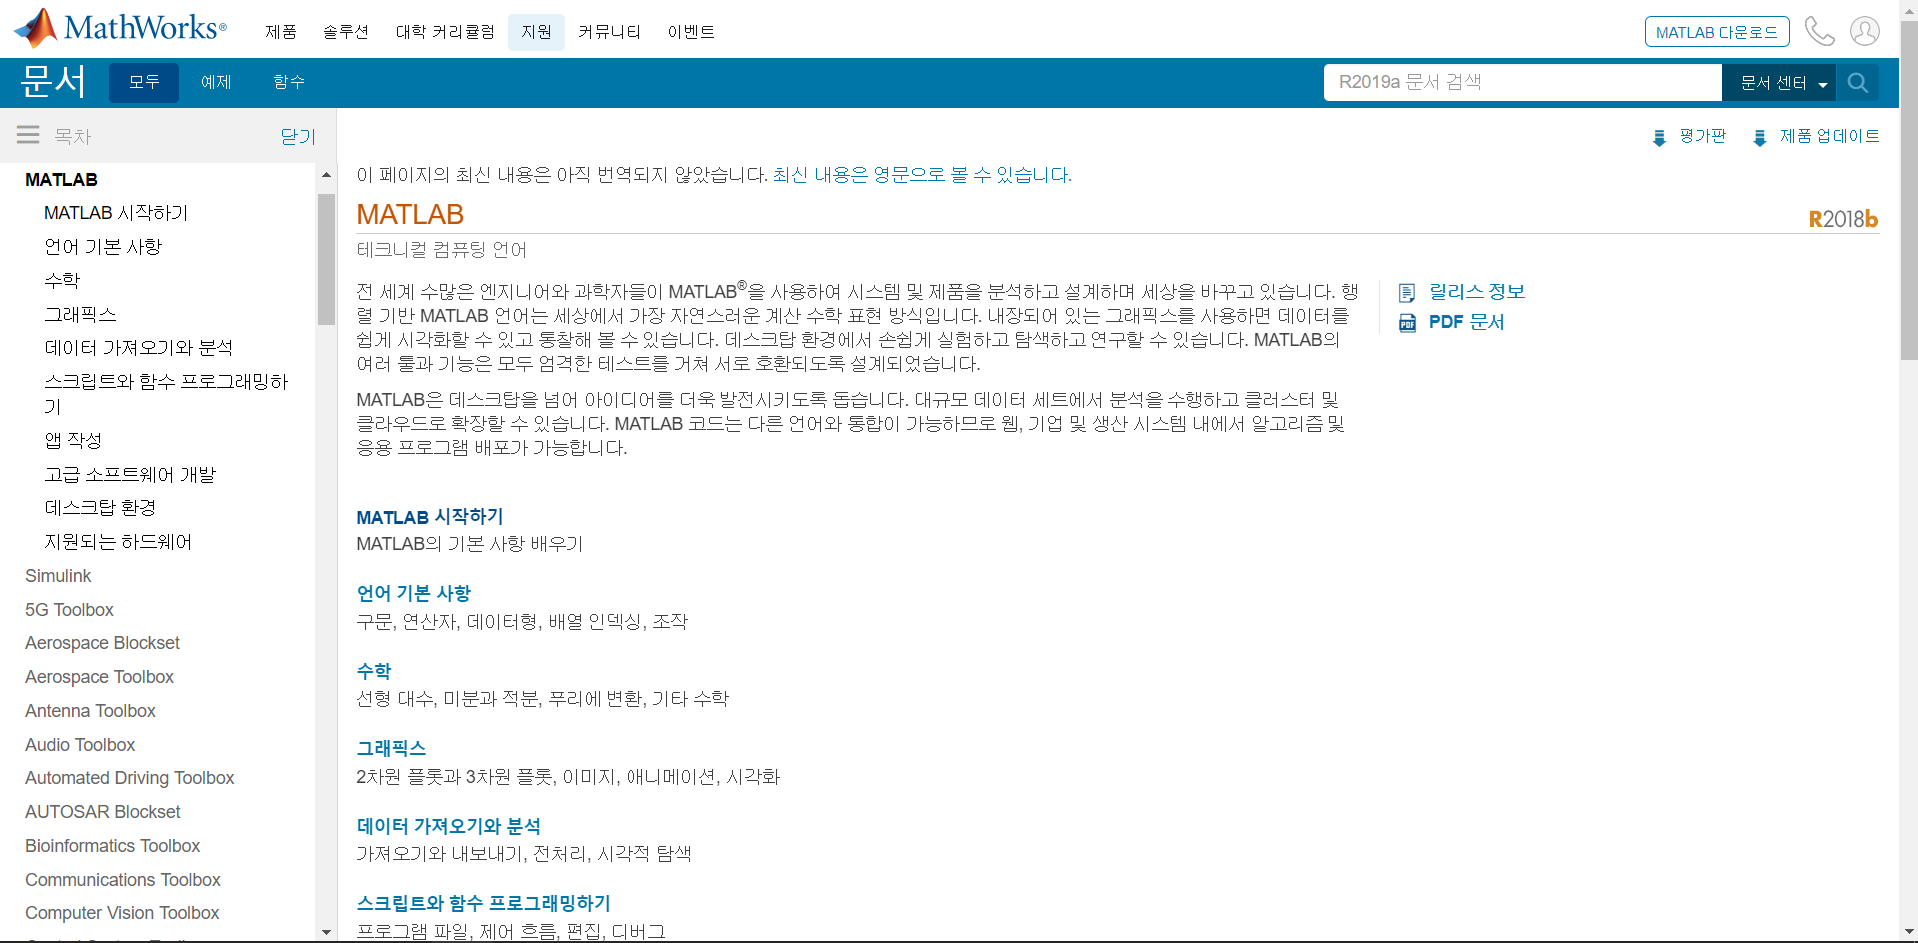Open the 그래픽스 heading link
The width and height of the screenshot is (1918, 943).
(391, 748)
